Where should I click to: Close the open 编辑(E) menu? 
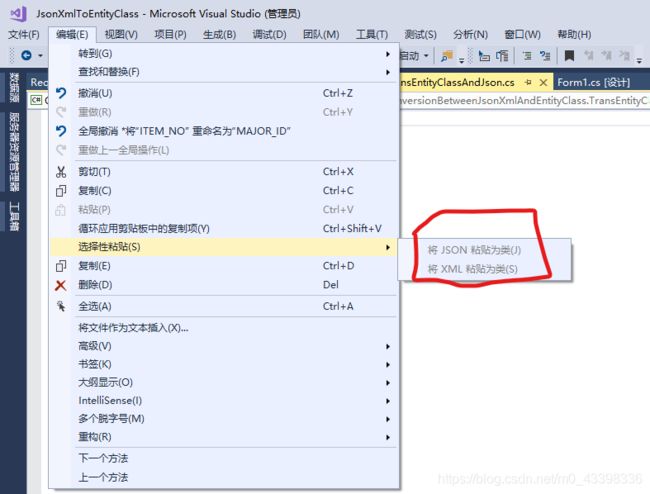pos(72,34)
